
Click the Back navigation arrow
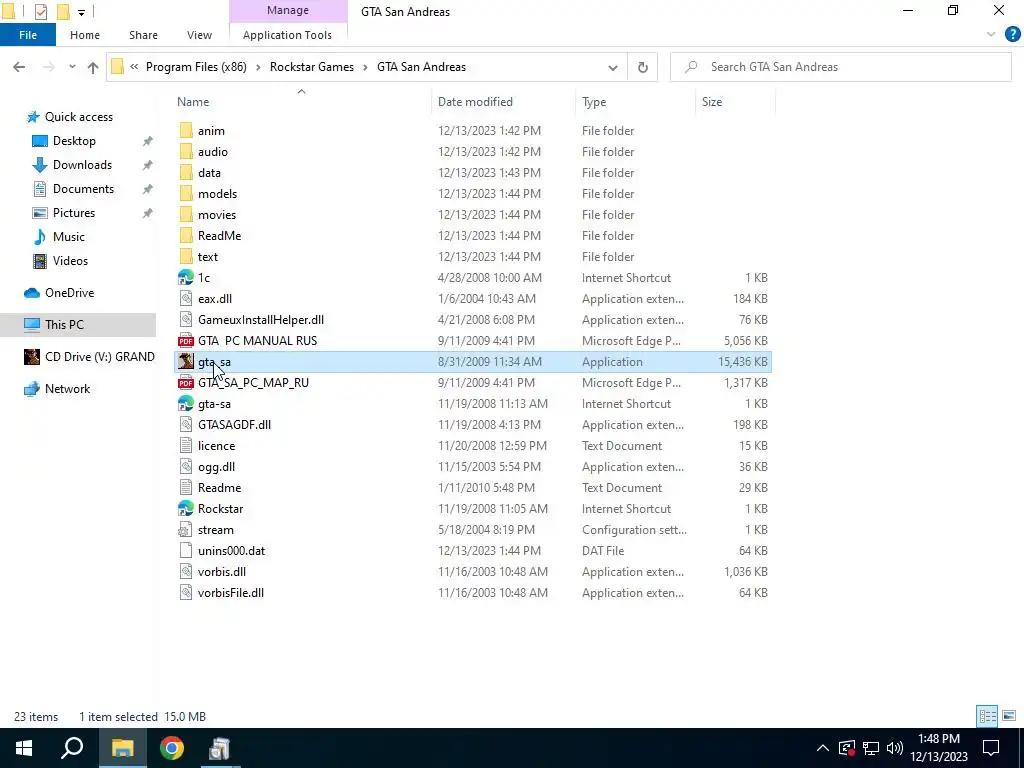point(19,67)
